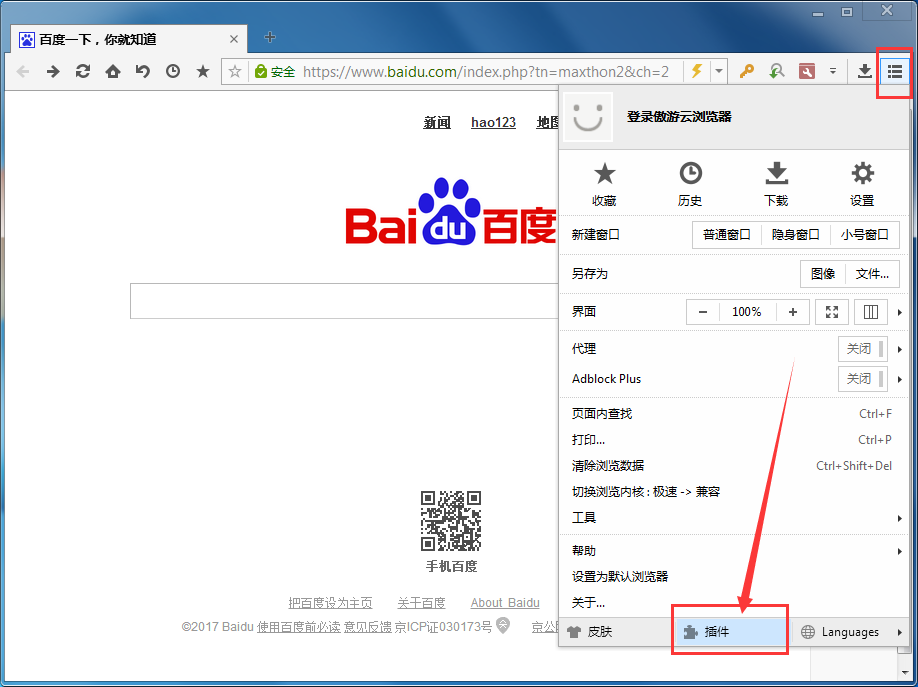Click 登录傲游云浏览器 to sign in
This screenshot has height=687, width=918.
pyautogui.click(x=679, y=117)
